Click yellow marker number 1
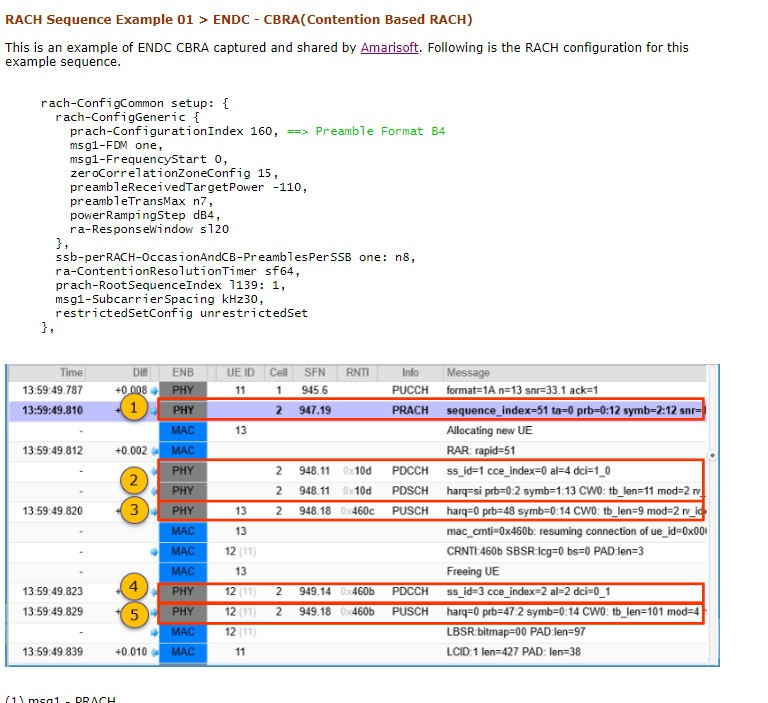The image size is (768, 703). [133, 408]
